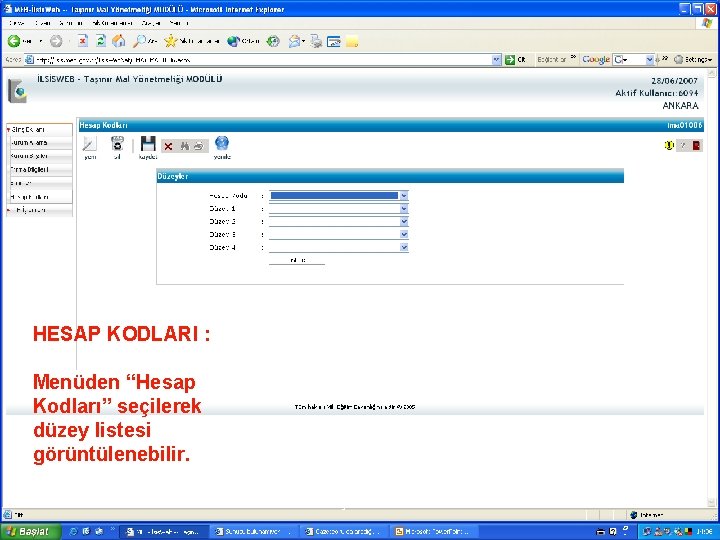
Task: Click the Bağlantılar links toolbar label
Action: click(x=551, y=60)
